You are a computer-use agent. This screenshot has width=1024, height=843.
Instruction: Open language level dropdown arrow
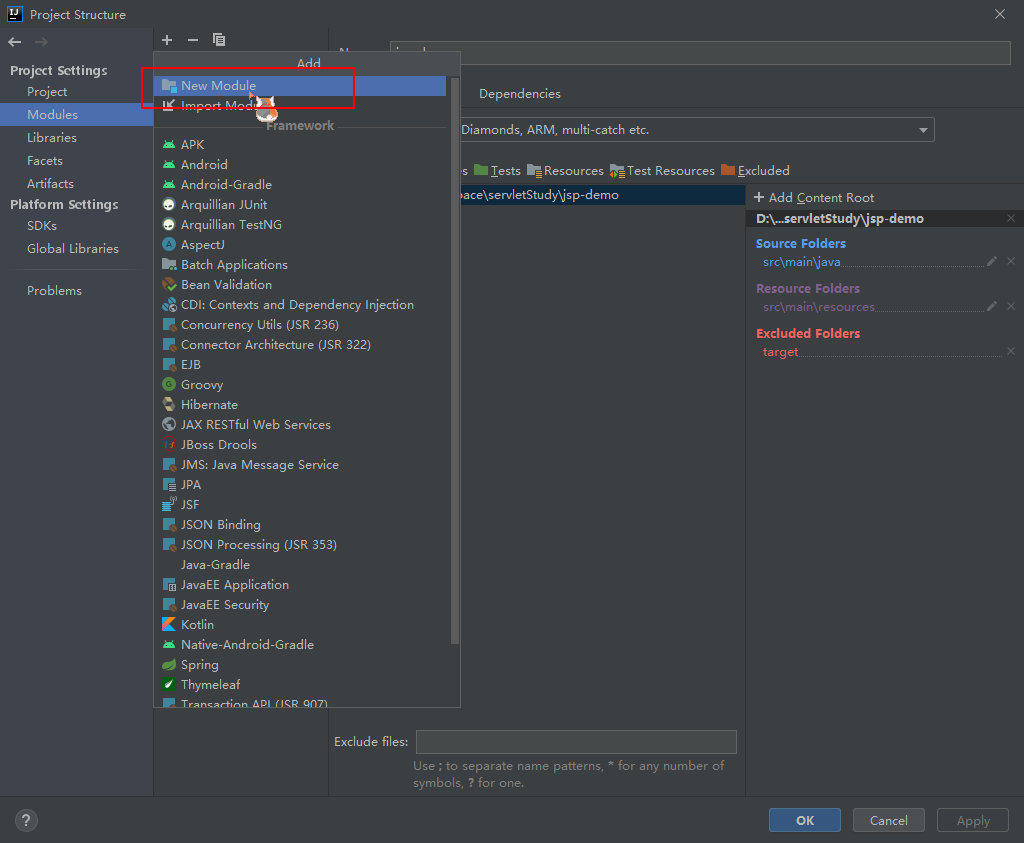tap(923, 130)
